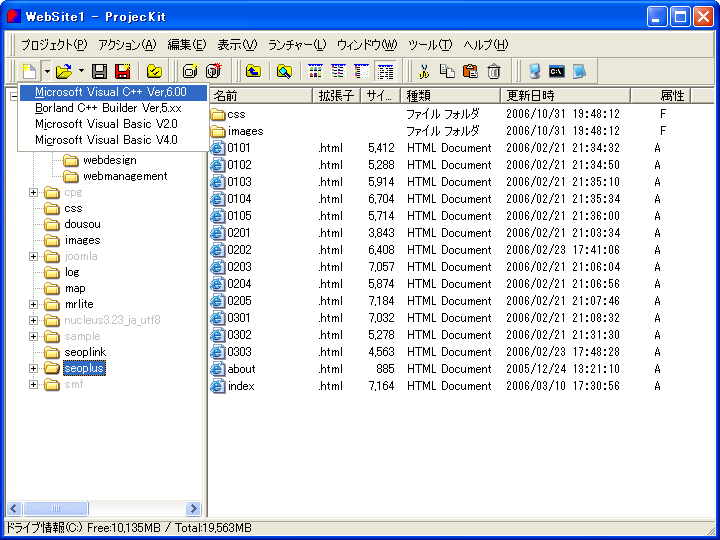Select the seoplink tree folder
The width and height of the screenshot is (720, 540).
coord(85,352)
